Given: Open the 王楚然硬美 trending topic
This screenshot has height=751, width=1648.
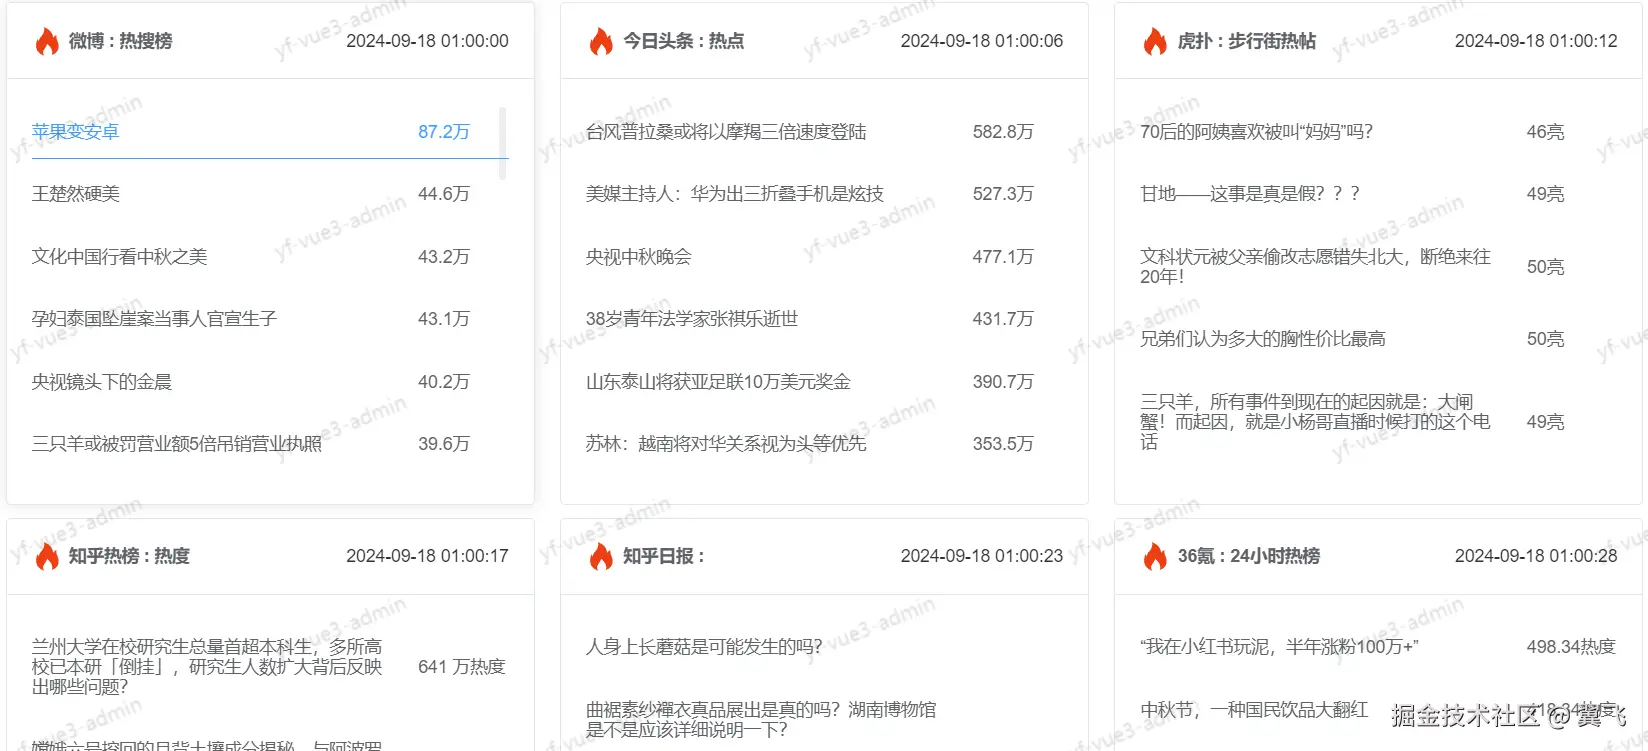Looking at the screenshot, I should coord(75,194).
